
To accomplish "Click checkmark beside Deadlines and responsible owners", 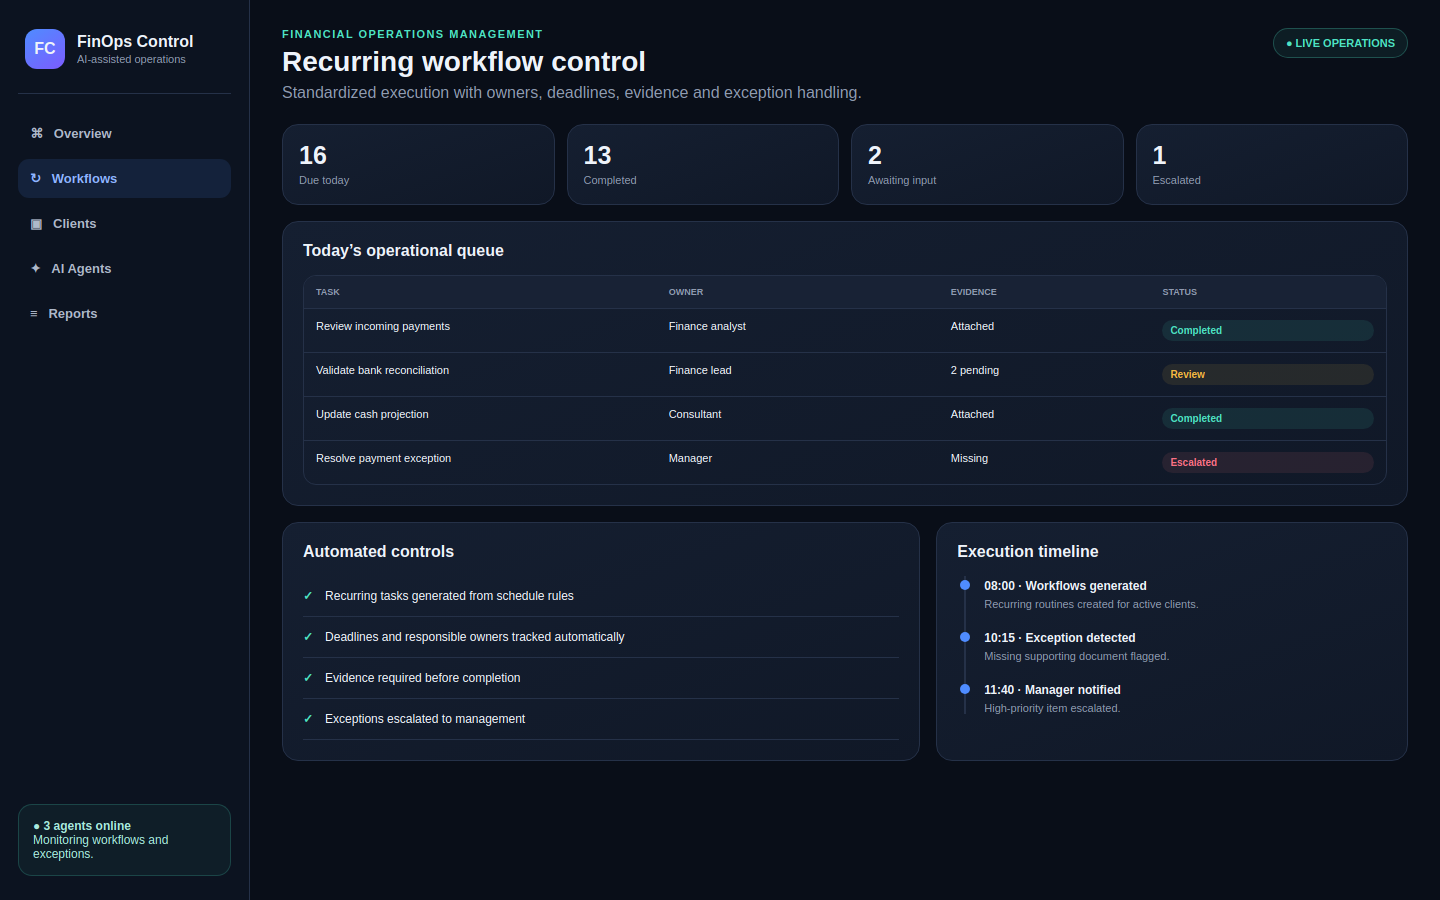I will (308, 637).
